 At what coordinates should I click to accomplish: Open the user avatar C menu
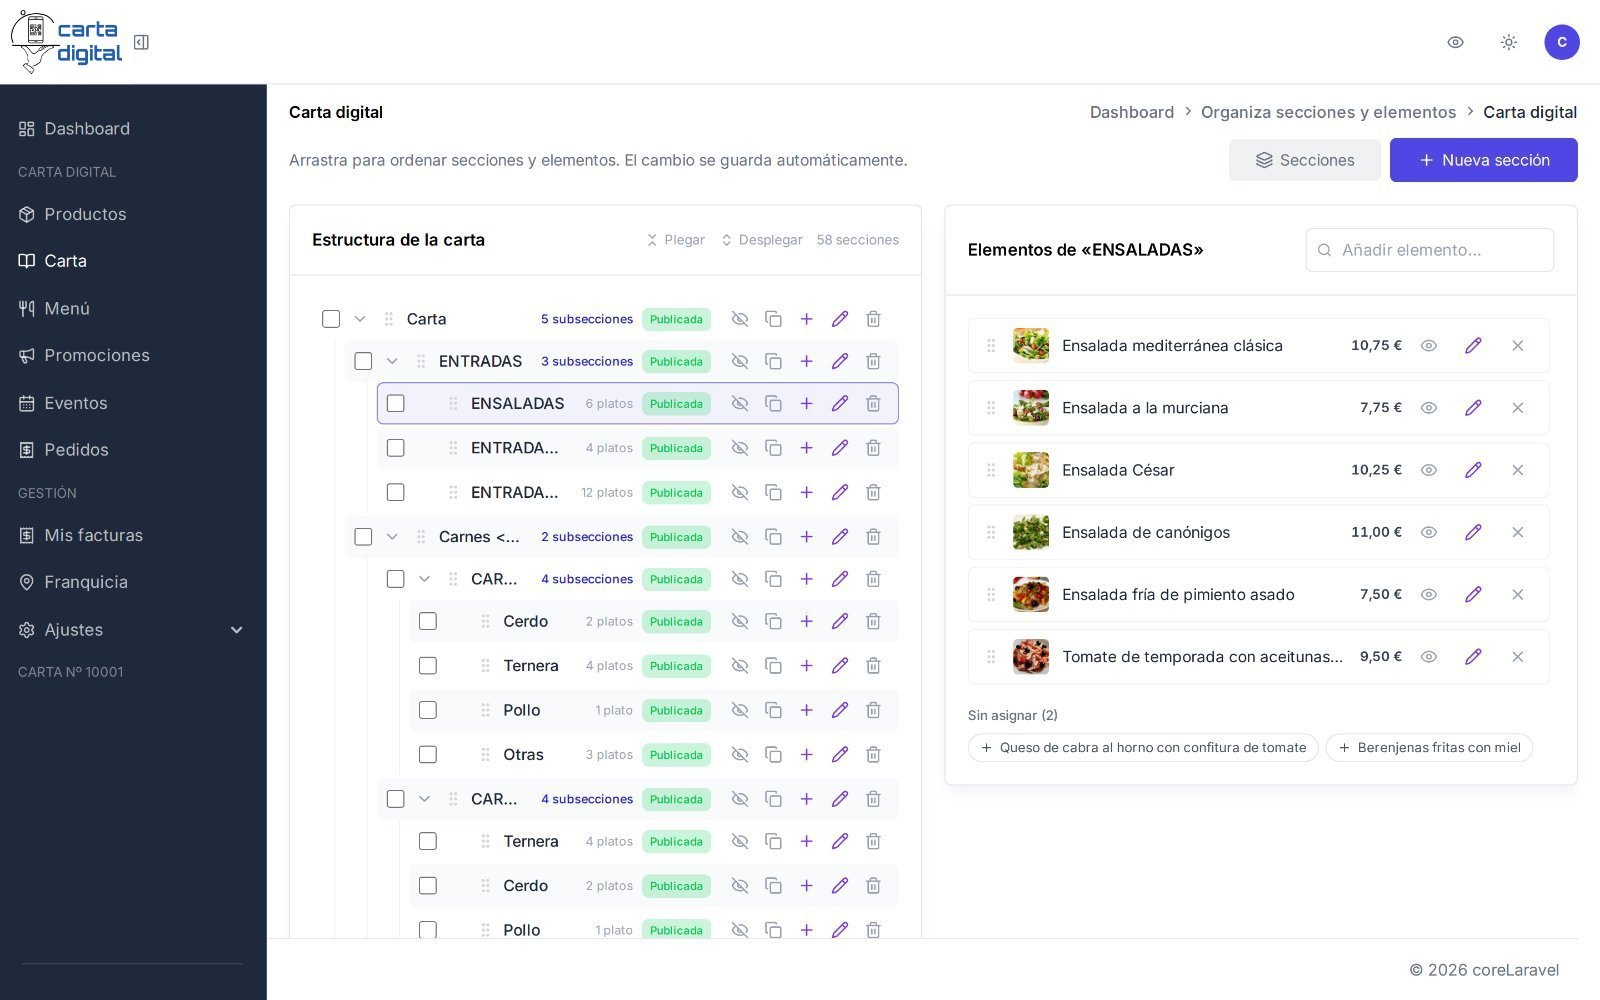[x=1562, y=42]
